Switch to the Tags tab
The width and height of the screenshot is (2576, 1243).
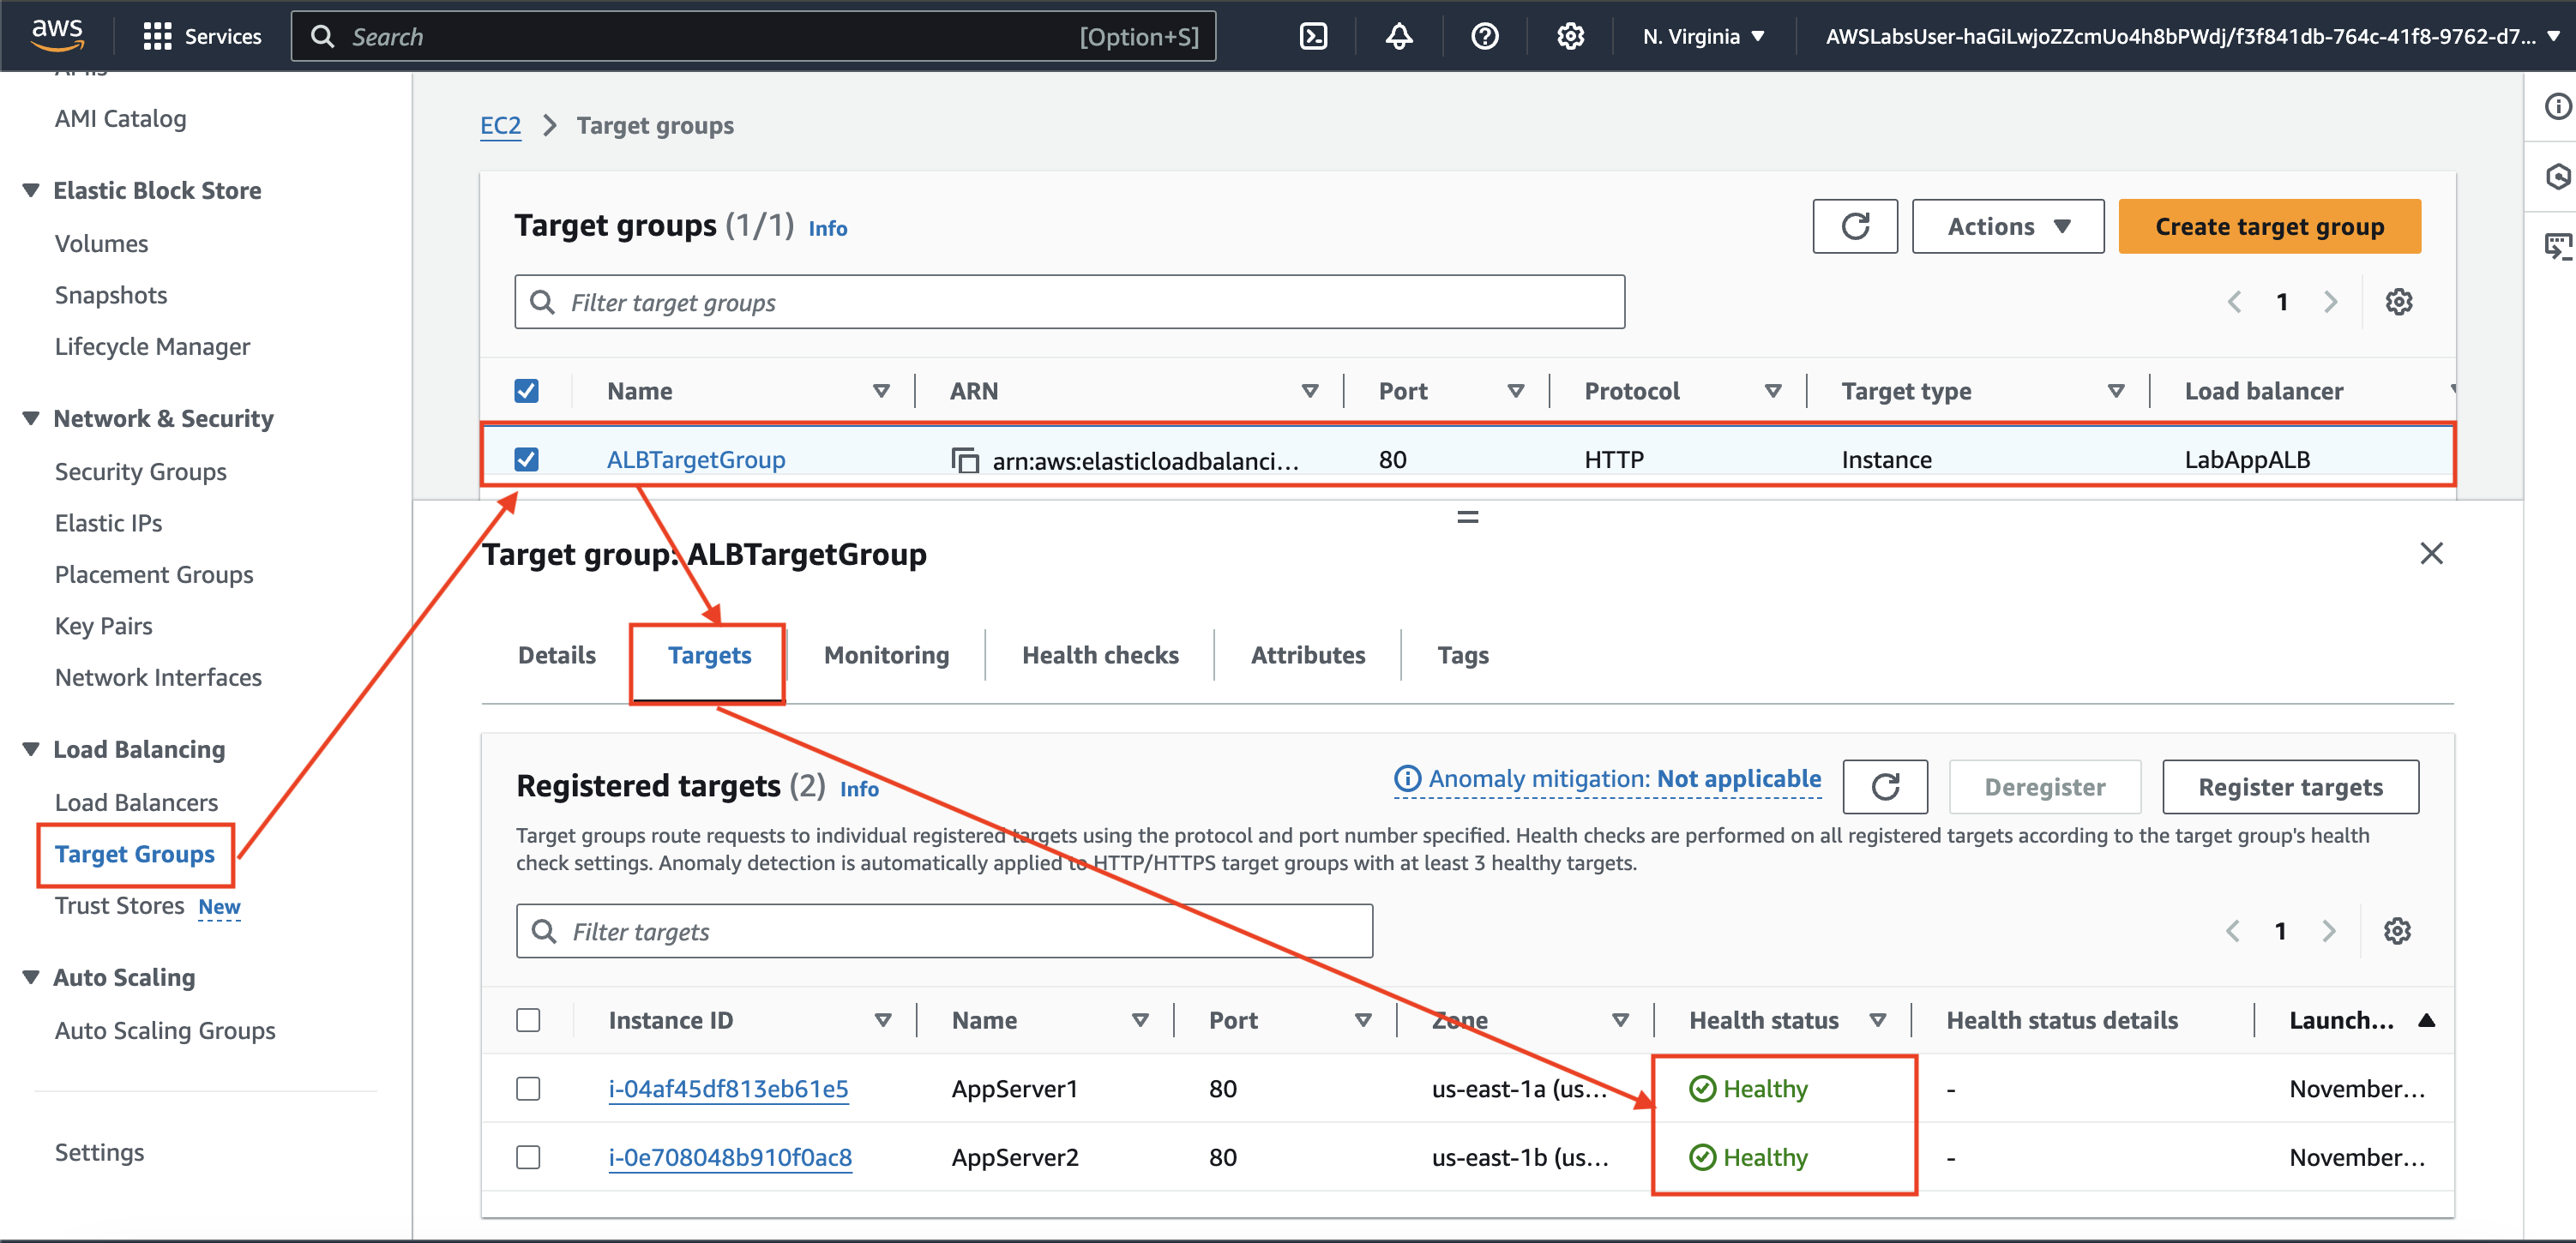click(x=1462, y=655)
